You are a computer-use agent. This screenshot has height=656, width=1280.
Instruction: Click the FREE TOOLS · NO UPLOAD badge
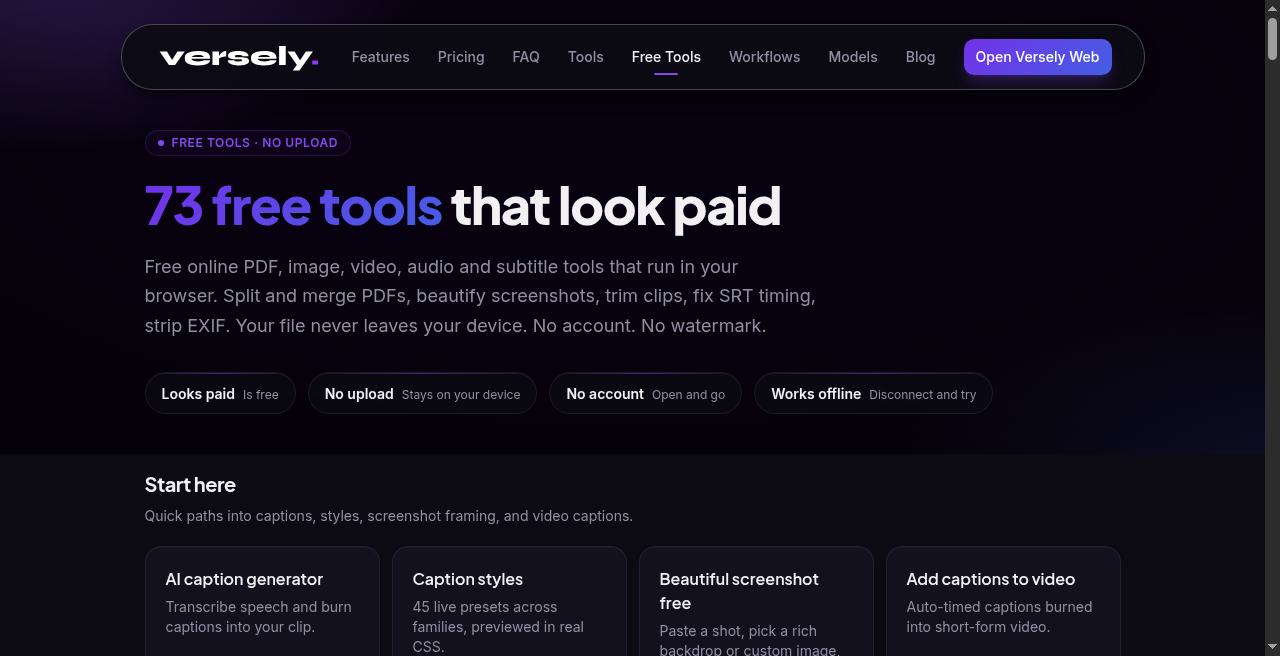tap(248, 143)
